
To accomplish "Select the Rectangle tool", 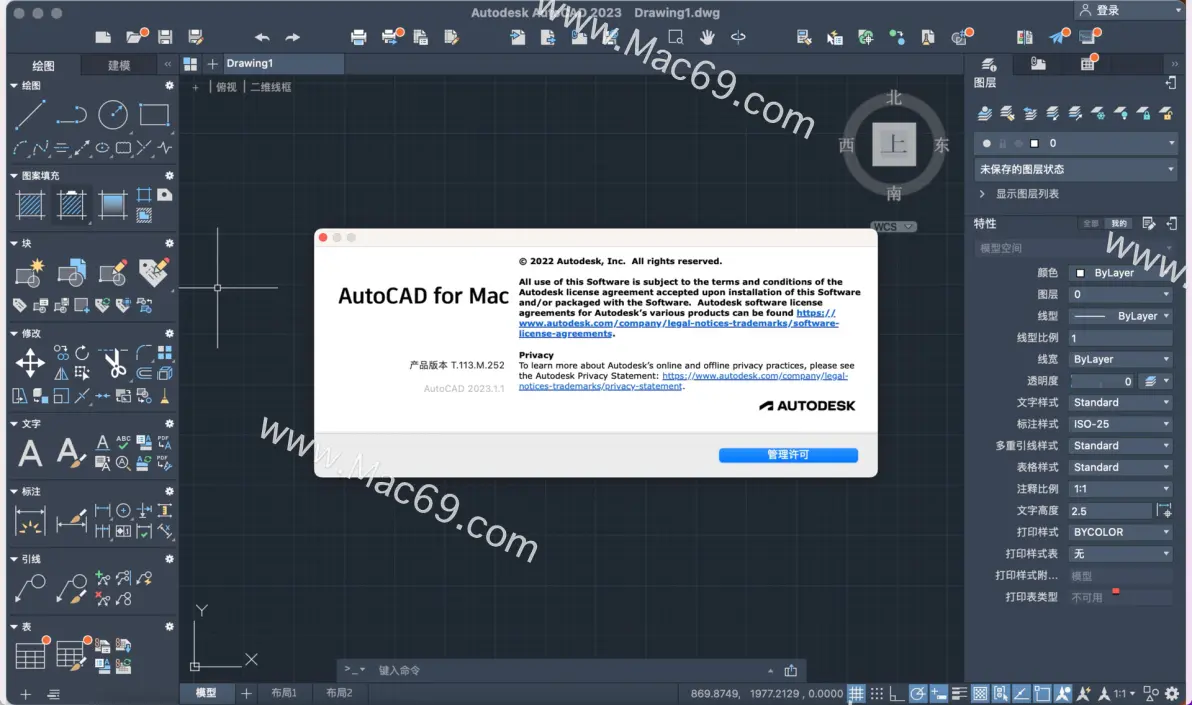I will tap(154, 115).
